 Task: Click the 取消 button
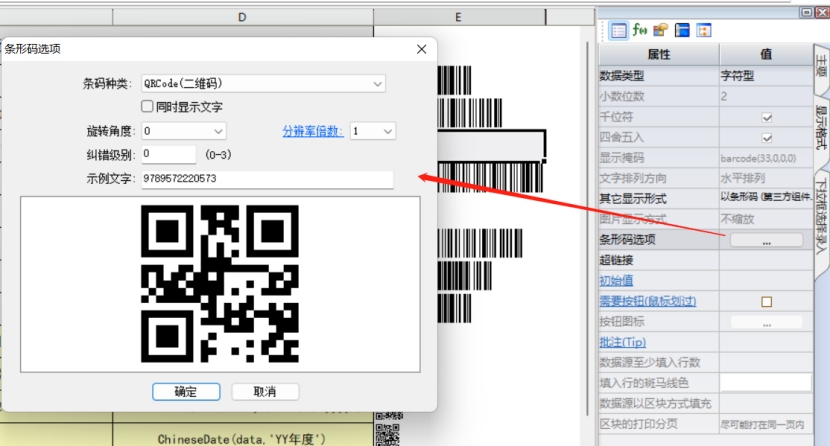[265, 392]
